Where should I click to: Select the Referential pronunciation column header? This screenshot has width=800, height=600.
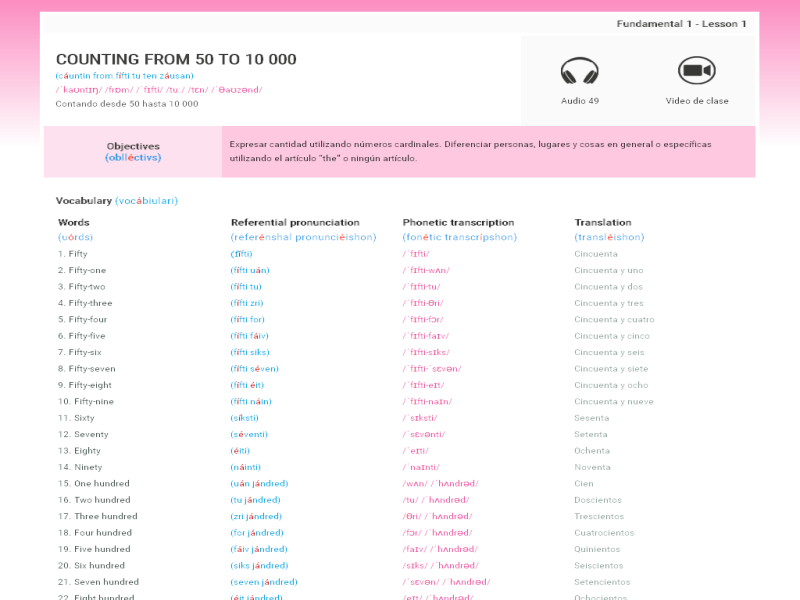point(295,223)
